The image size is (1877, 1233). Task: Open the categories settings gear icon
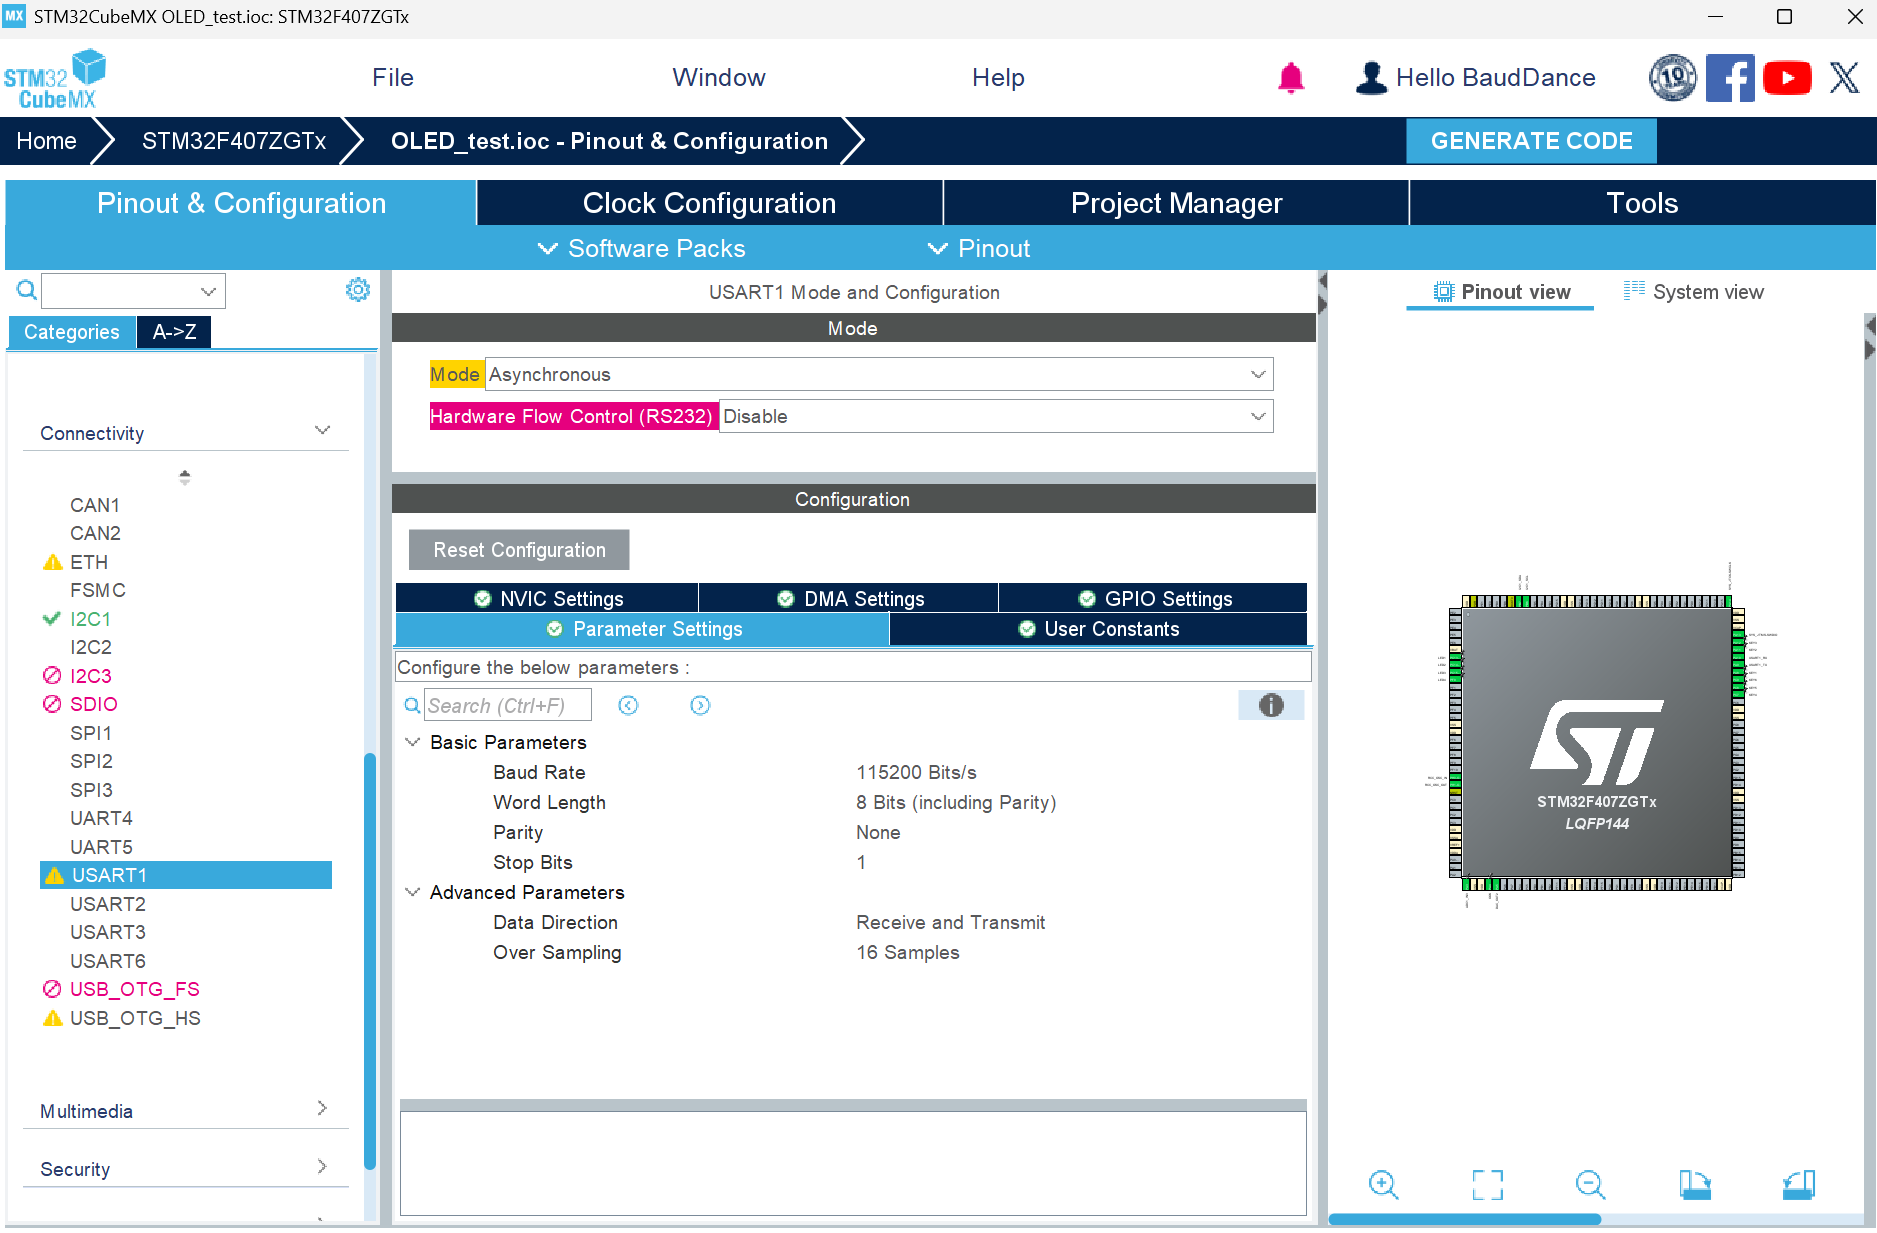357,290
